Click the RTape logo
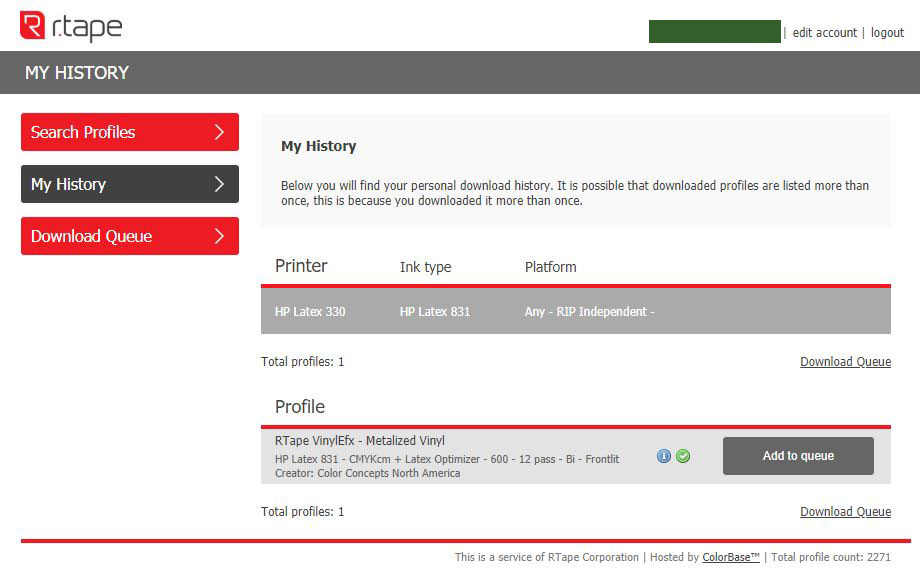 (x=71, y=26)
